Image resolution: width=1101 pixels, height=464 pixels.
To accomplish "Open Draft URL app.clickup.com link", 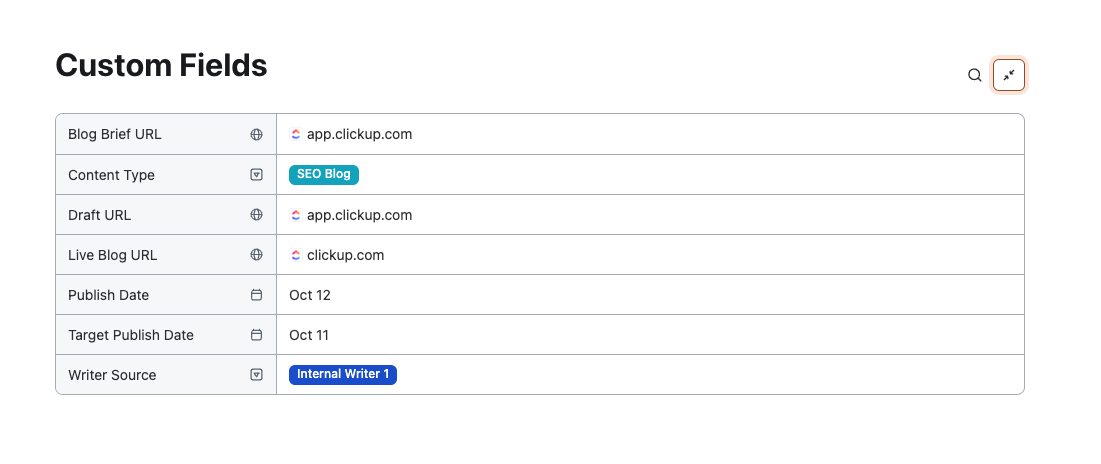I will (359, 215).
